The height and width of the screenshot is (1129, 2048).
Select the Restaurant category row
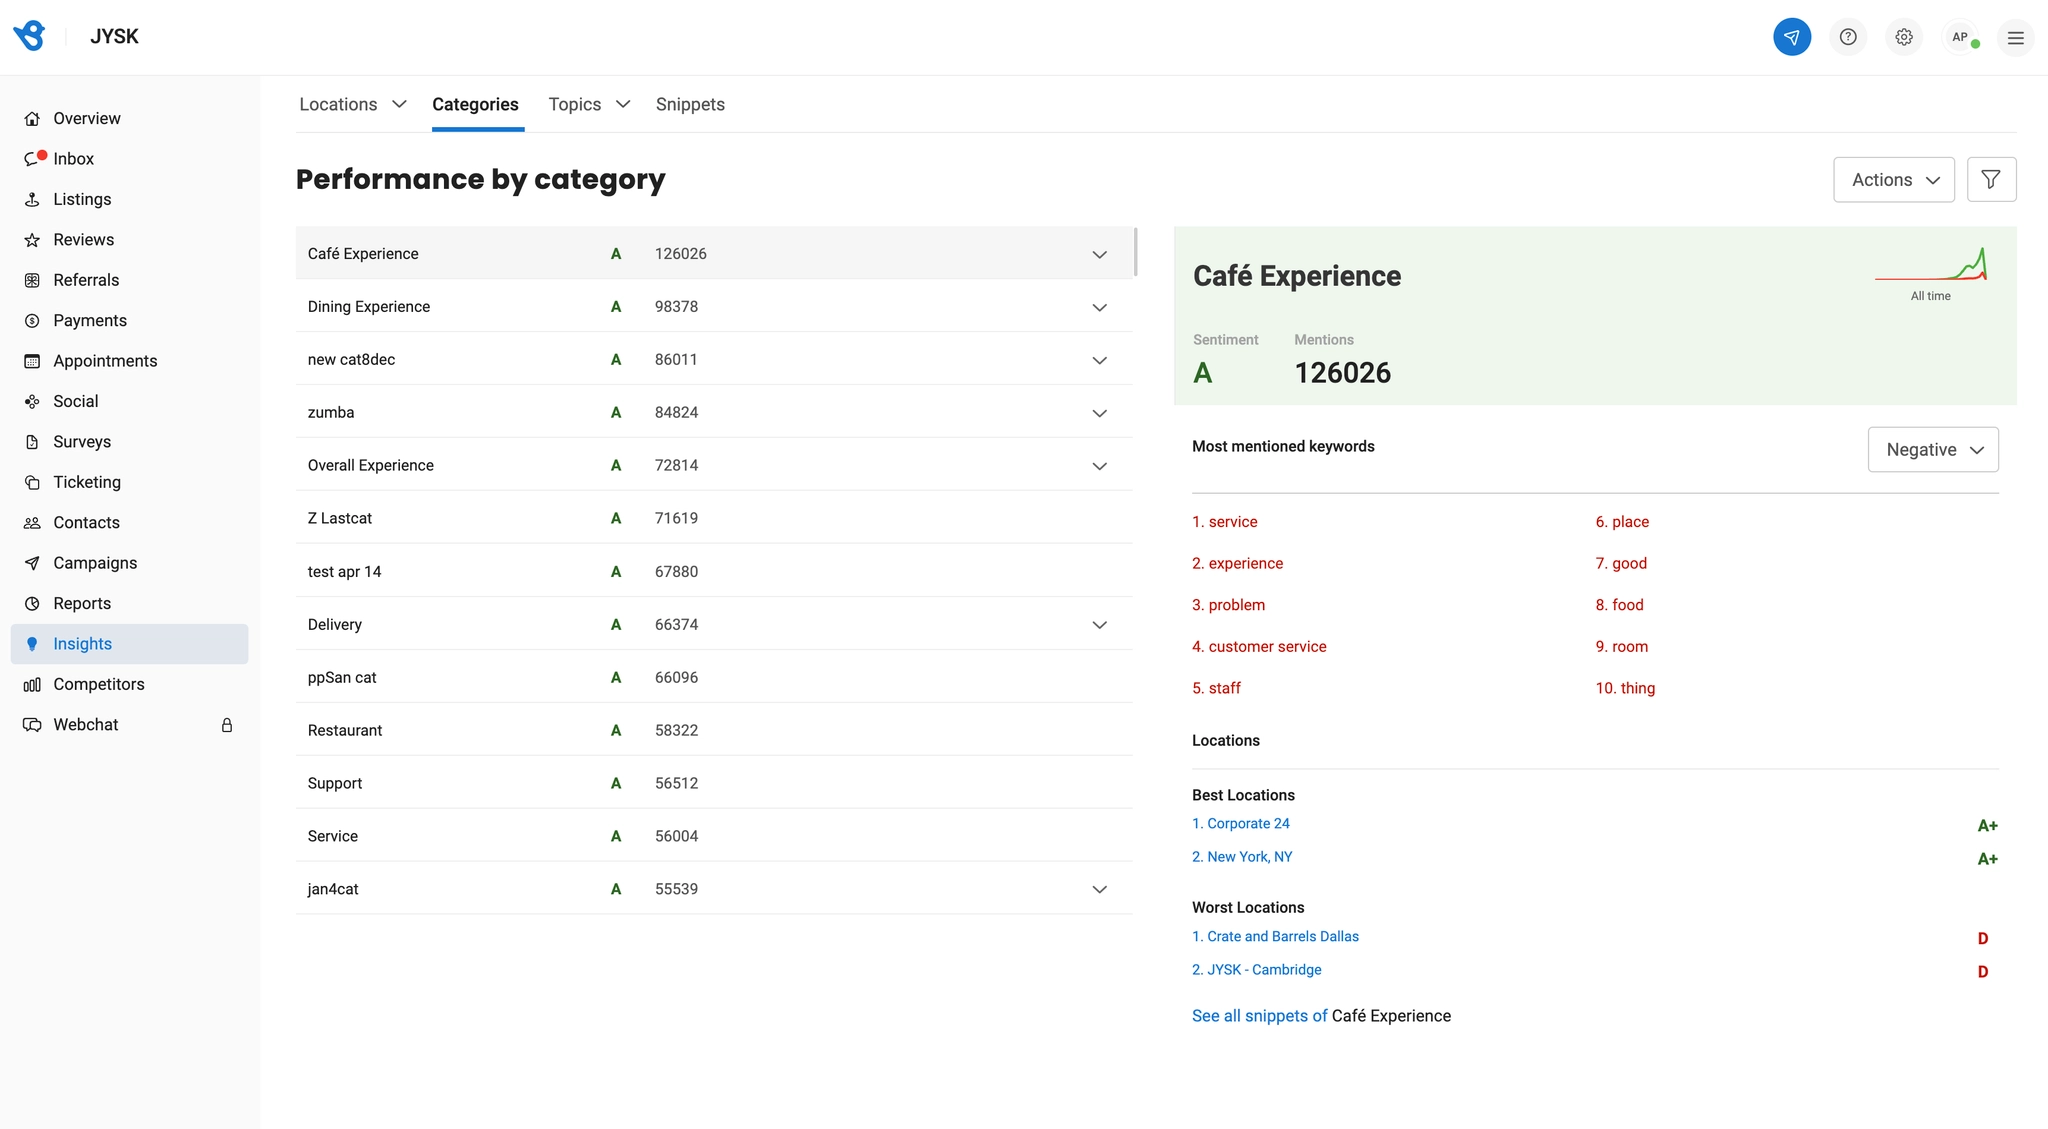[714, 730]
